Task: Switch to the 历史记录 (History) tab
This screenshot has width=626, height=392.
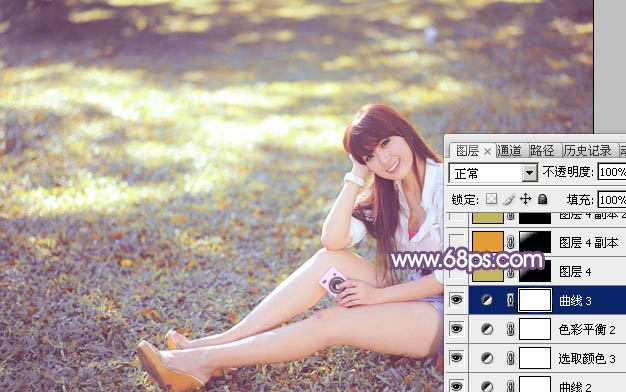Action: [587, 151]
